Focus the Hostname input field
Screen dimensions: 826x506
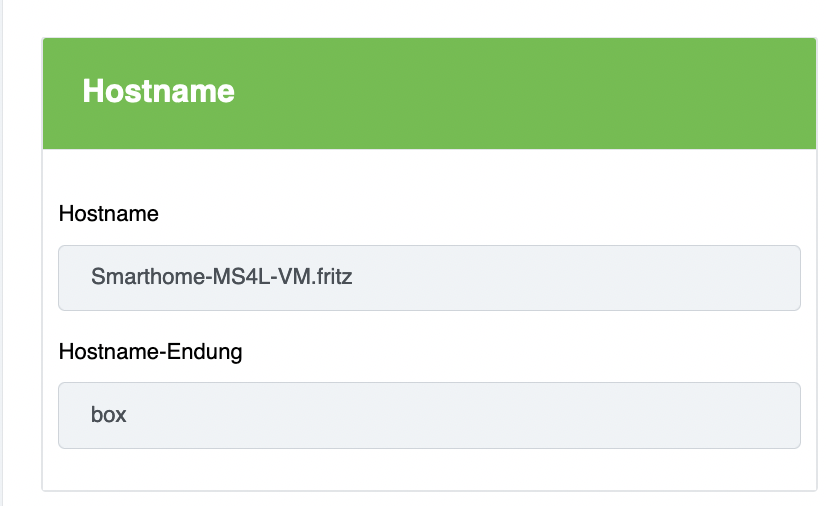(x=429, y=277)
